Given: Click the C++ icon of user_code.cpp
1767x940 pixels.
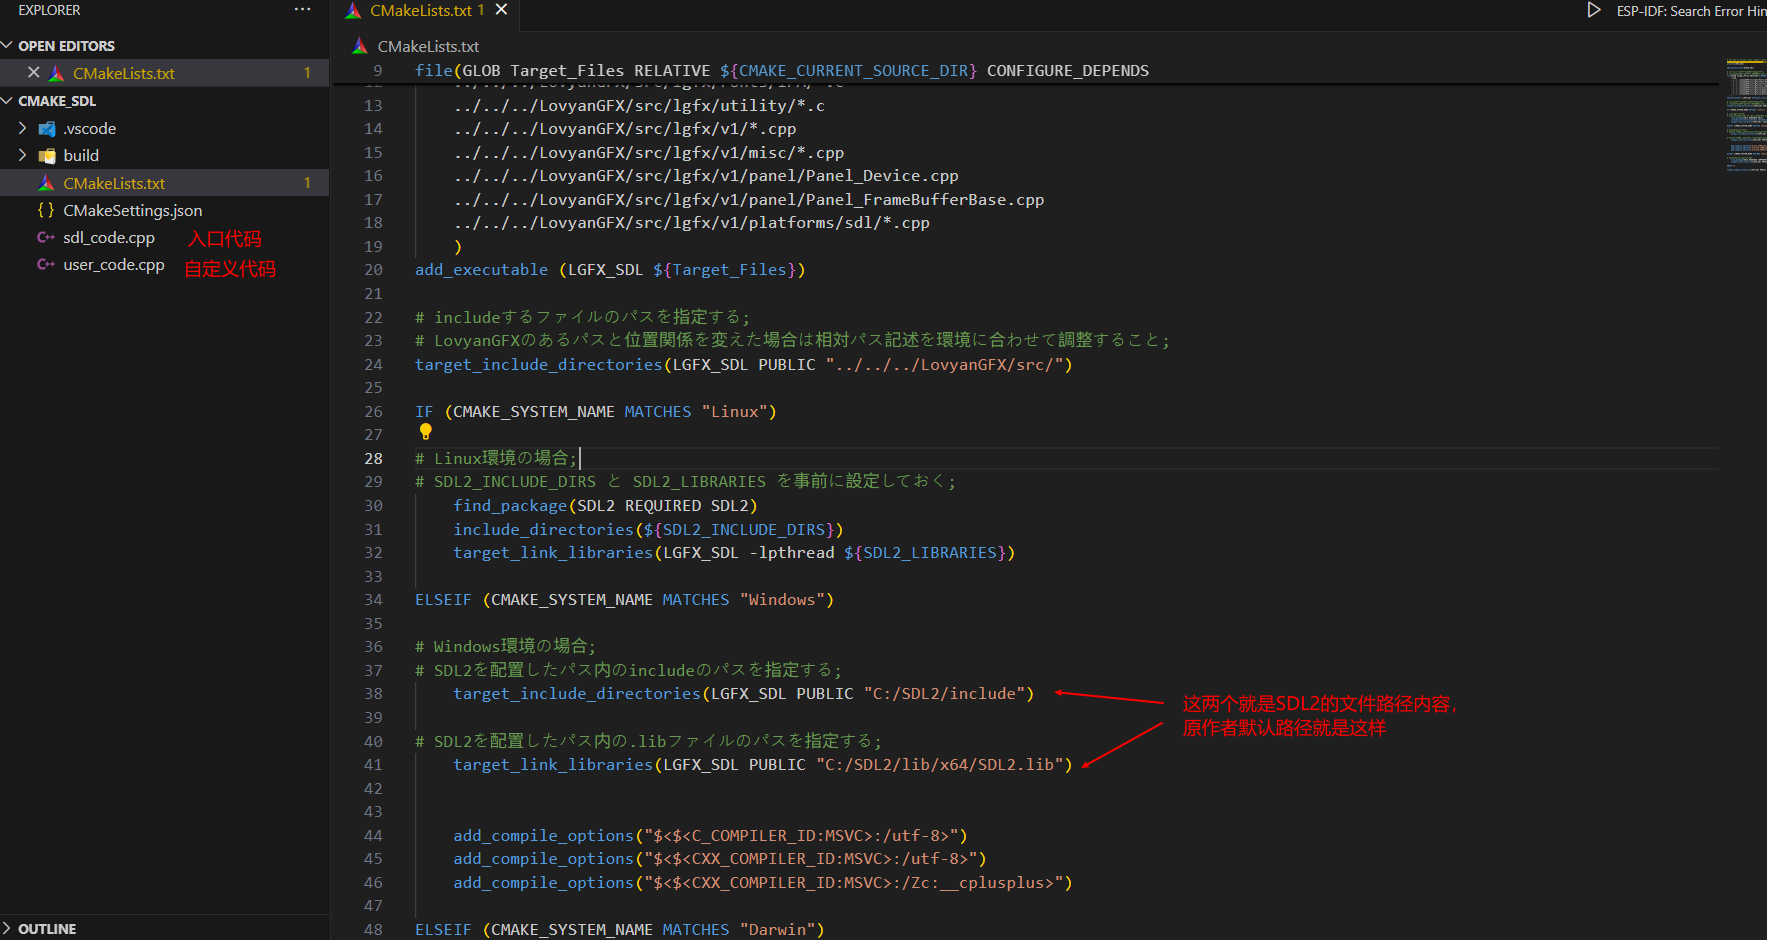Looking at the screenshot, I should (x=46, y=264).
